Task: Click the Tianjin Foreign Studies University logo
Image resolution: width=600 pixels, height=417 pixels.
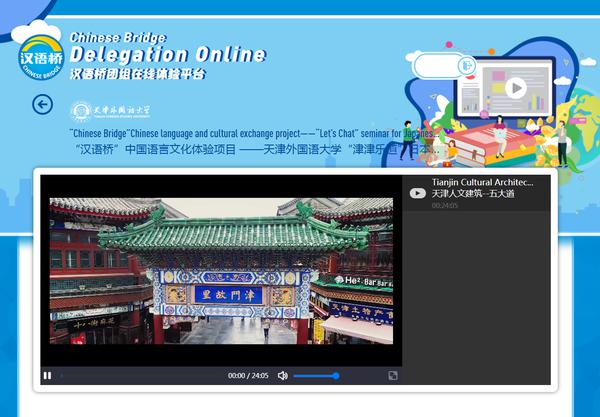Action: point(110,110)
